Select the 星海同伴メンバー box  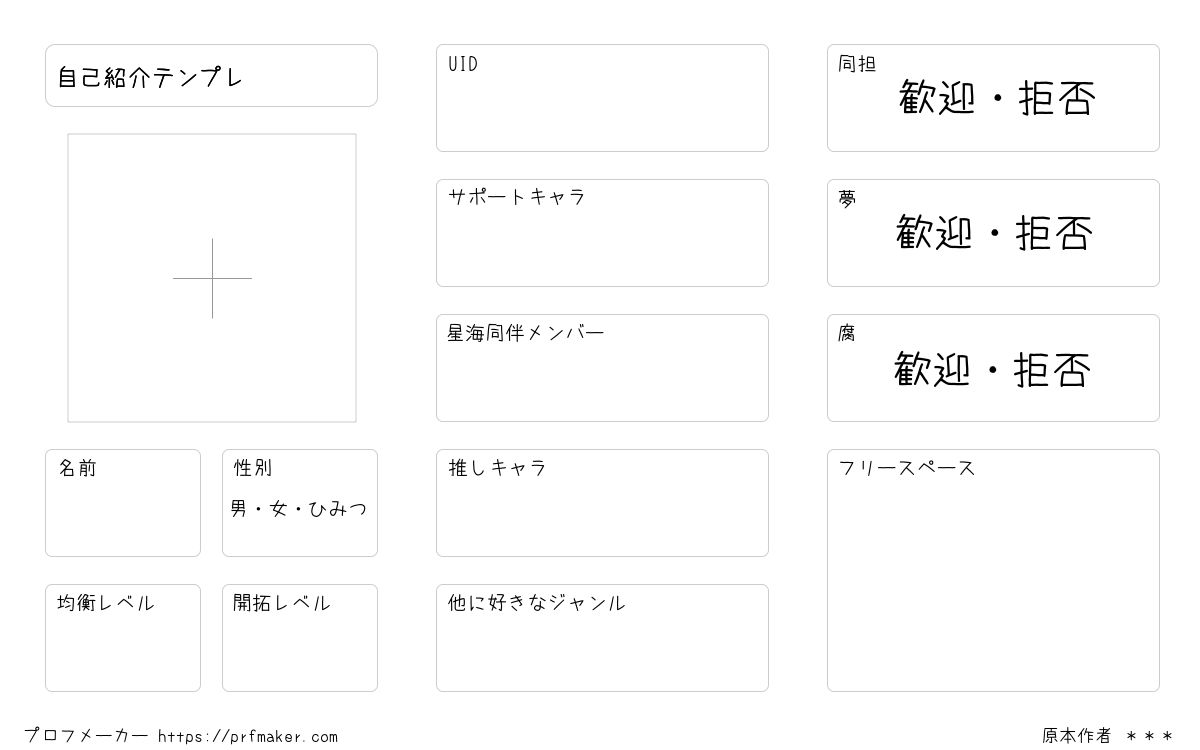(602, 368)
